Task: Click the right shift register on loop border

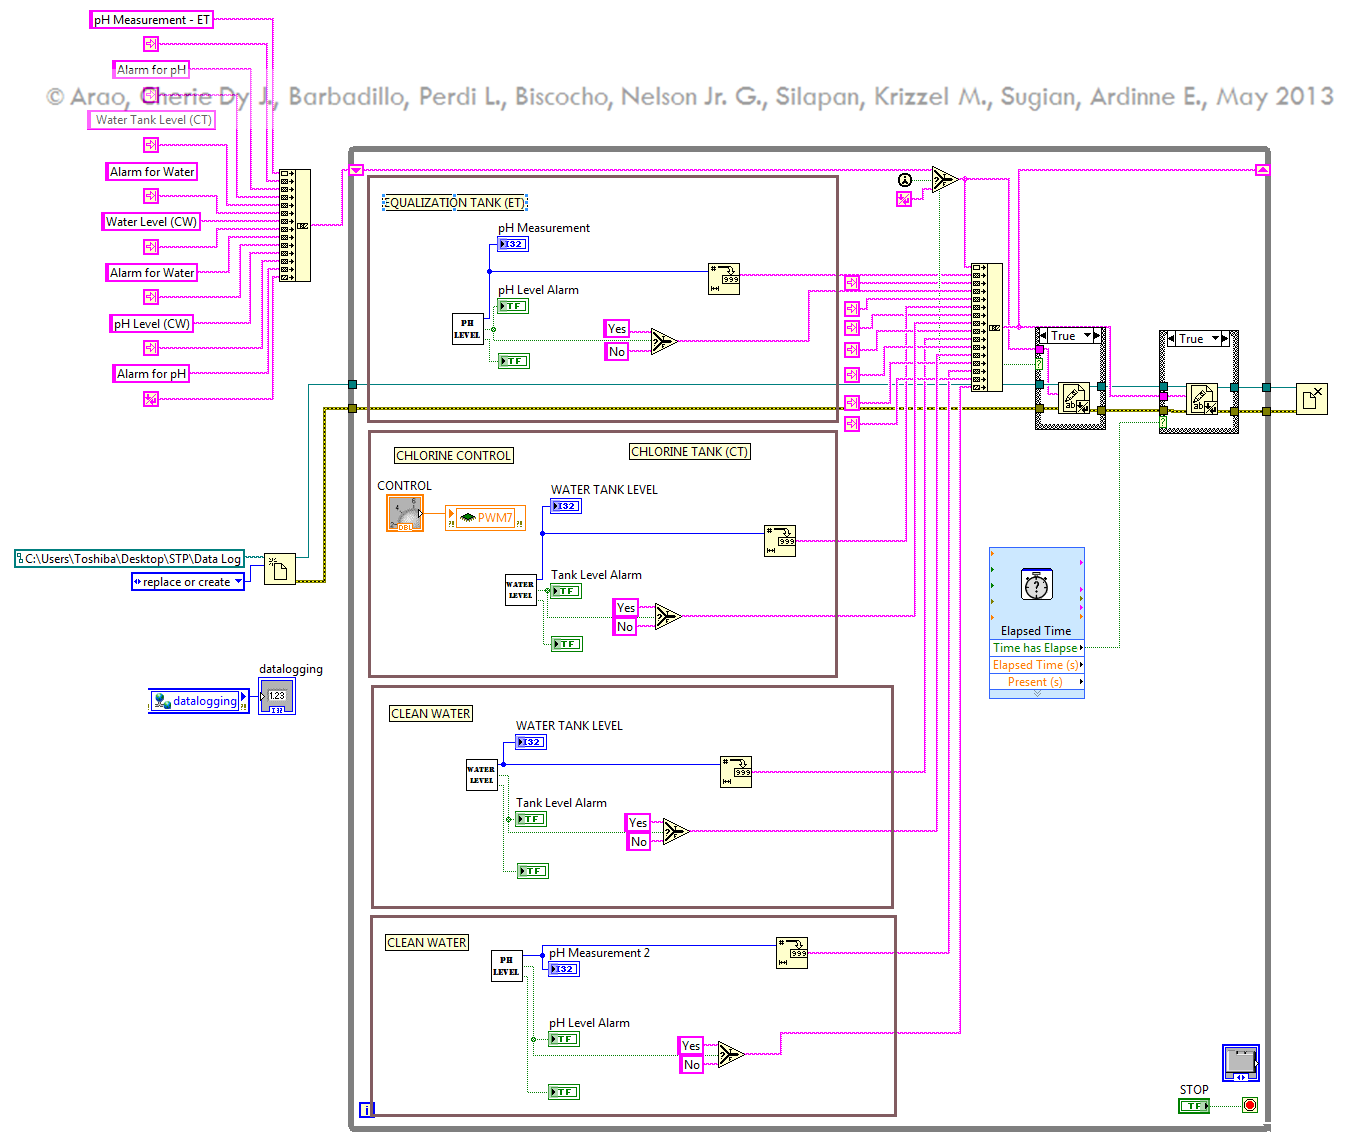Action: [1262, 170]
